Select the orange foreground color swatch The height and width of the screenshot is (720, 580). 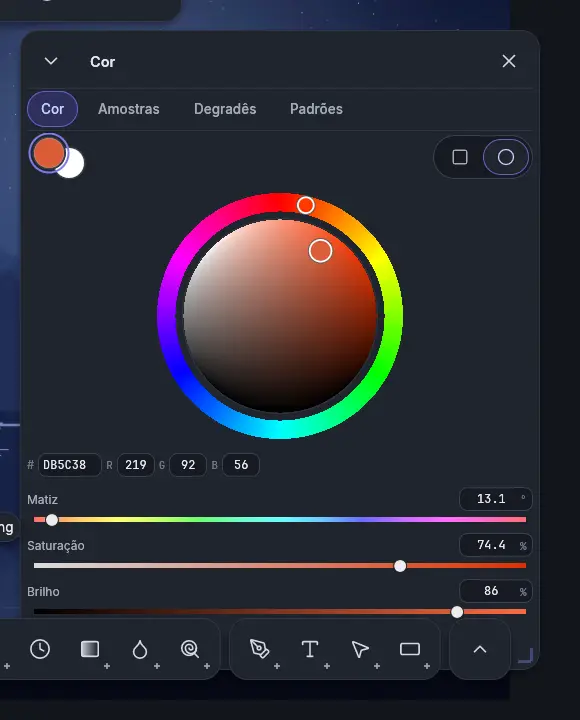coord(48,153)
